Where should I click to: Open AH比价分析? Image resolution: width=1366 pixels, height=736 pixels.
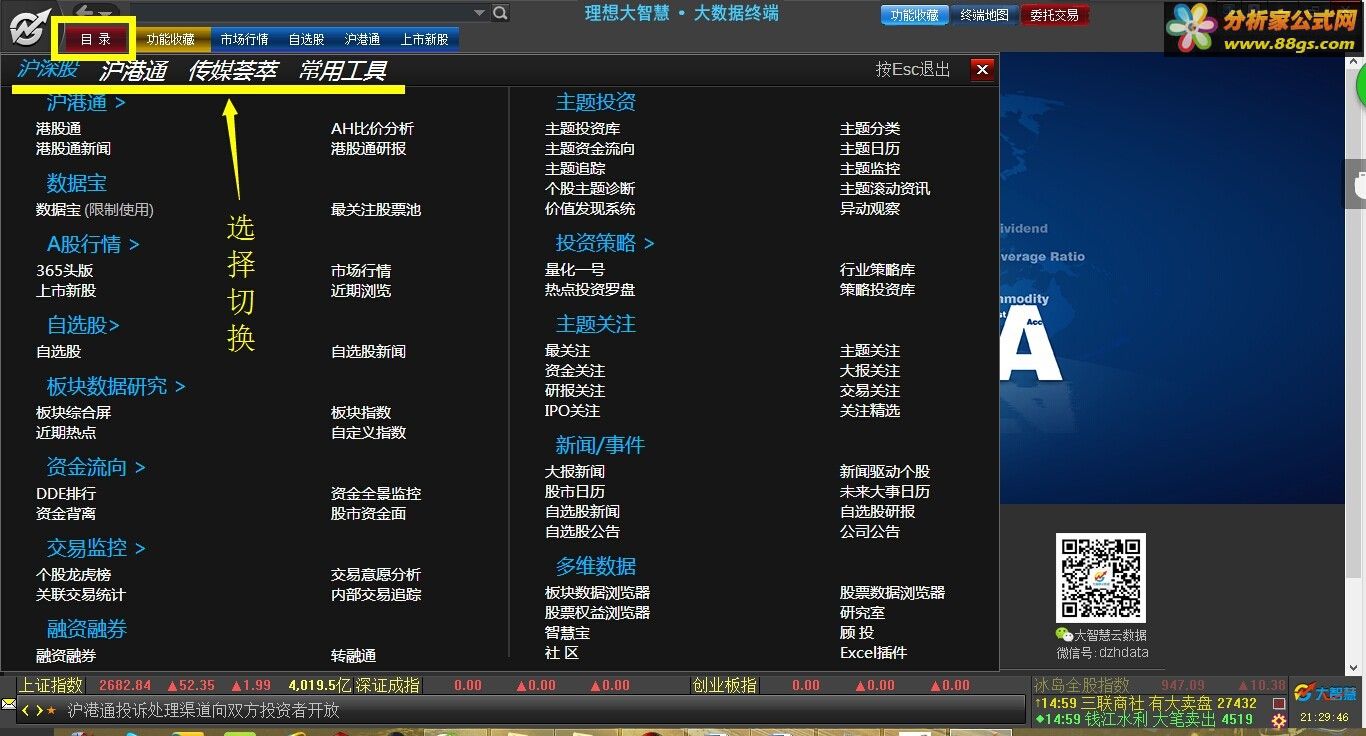coord(372,129)
